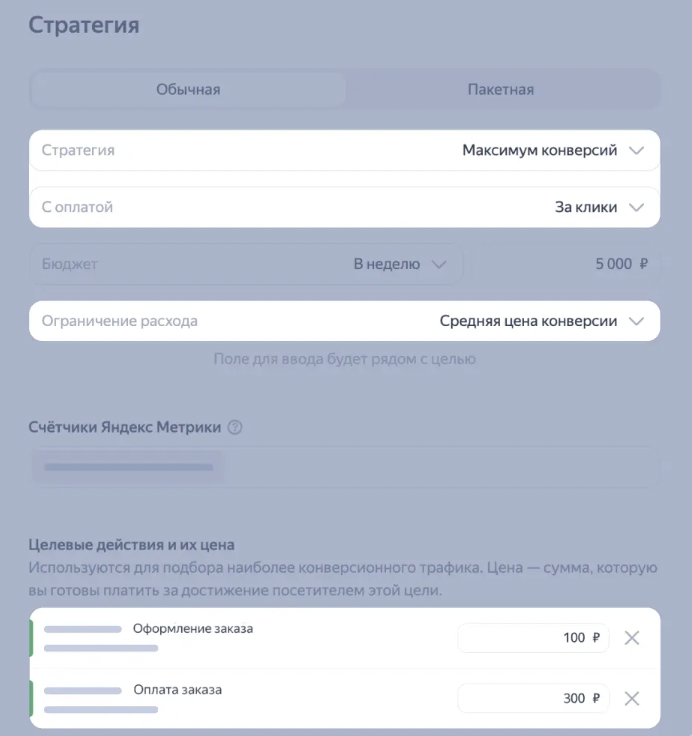Open the Максимум конверсий strategy dropdown
This screenshot has height=736, width=692.
pos(345,150)
